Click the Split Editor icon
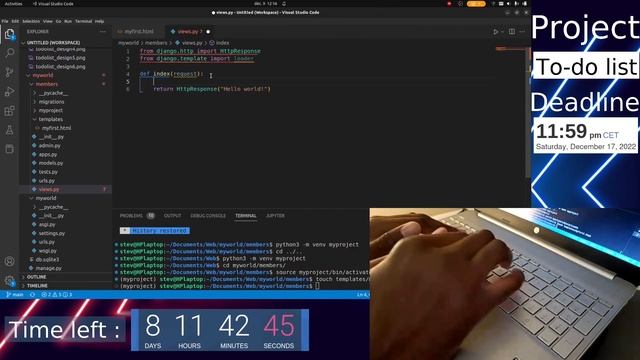The image size is (640, 360). (x=512, y=31)
